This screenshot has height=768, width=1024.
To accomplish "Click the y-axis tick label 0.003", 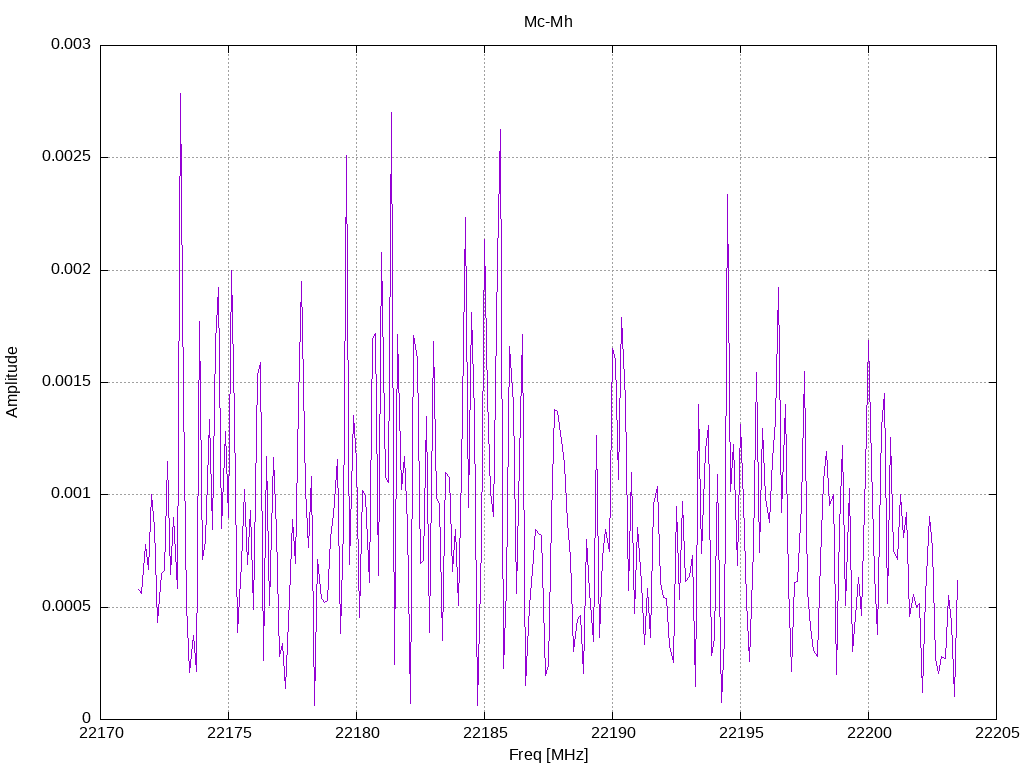I will coord(71,44).
